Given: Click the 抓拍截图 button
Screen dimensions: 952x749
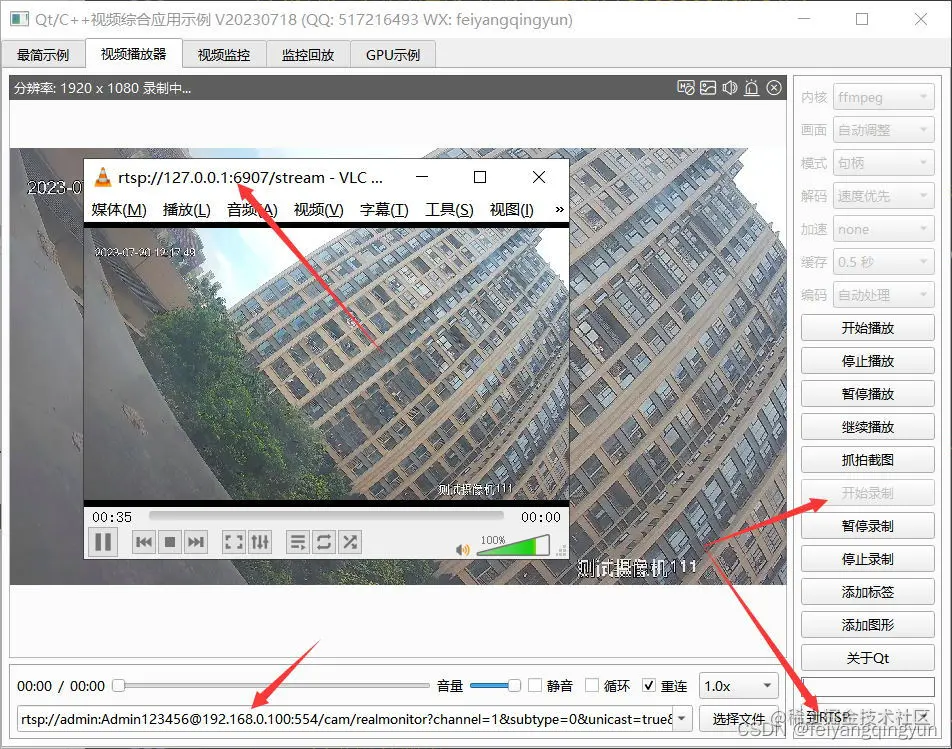Looking at the screenshot, I should (868, 460).
